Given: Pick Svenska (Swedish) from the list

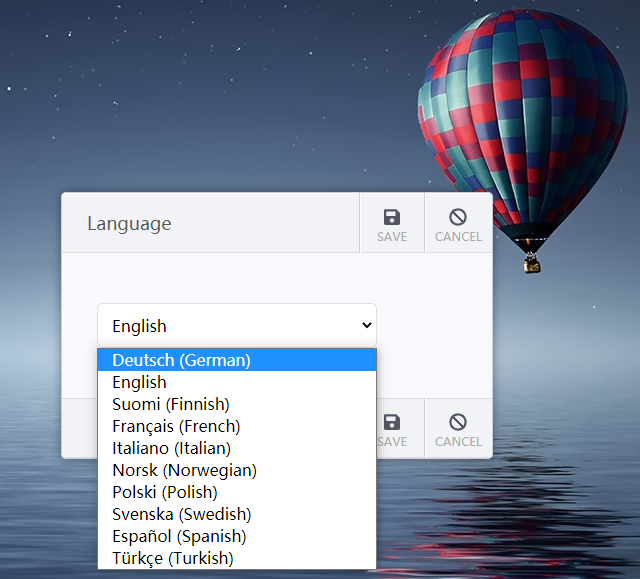Looking at the screenshot, I should [x=237, y=514].
